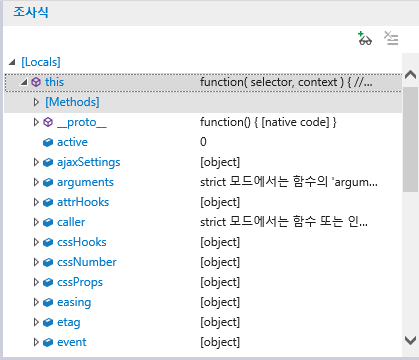Expand the ajaxSettings property

pyautogui.click(x=36, y=162)
